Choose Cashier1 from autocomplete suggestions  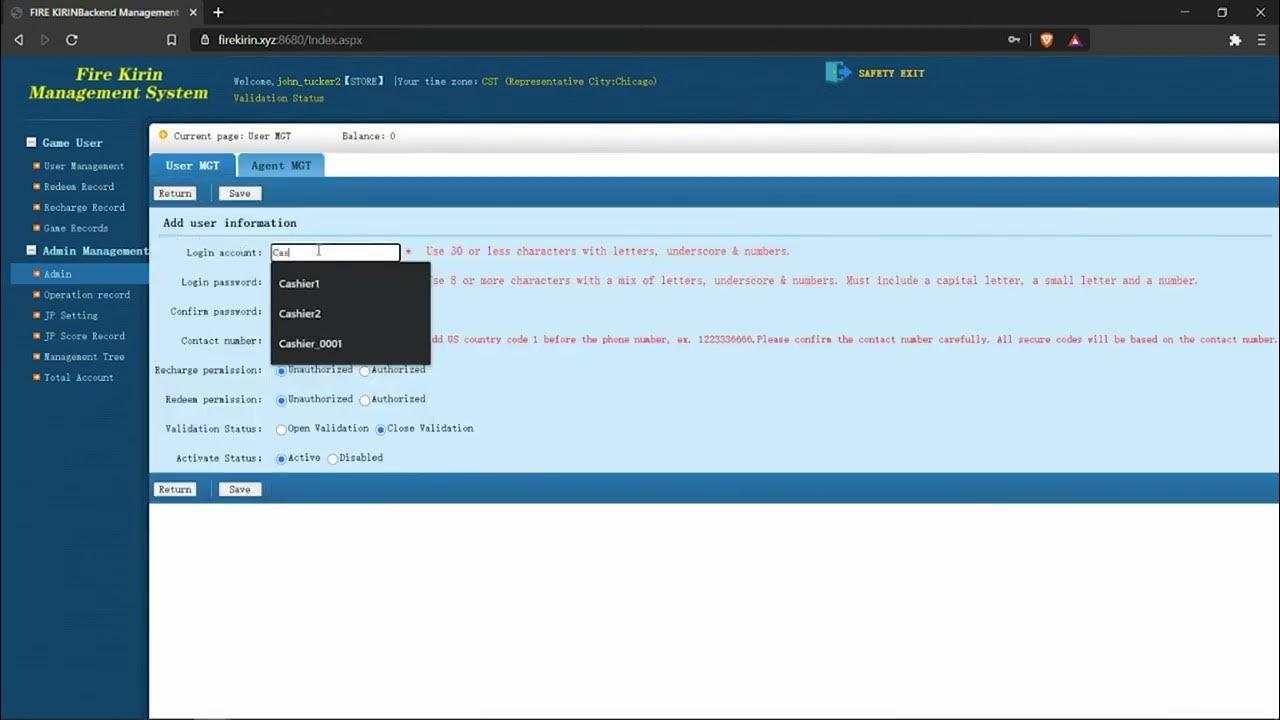pyautogui.click(x=351, y=284)
